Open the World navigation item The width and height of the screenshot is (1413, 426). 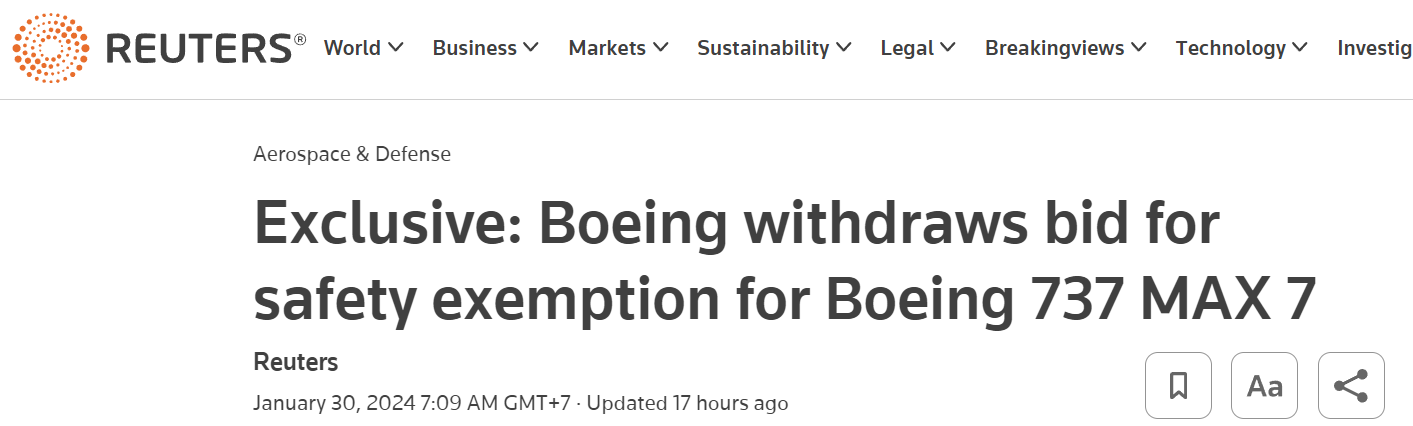[x=352, y=48]
